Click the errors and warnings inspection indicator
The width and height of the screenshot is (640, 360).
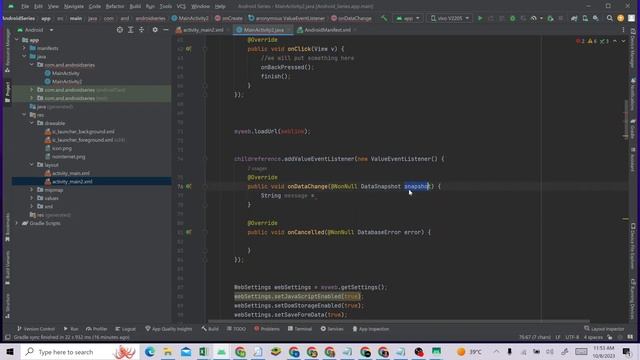tap(593, 41)
